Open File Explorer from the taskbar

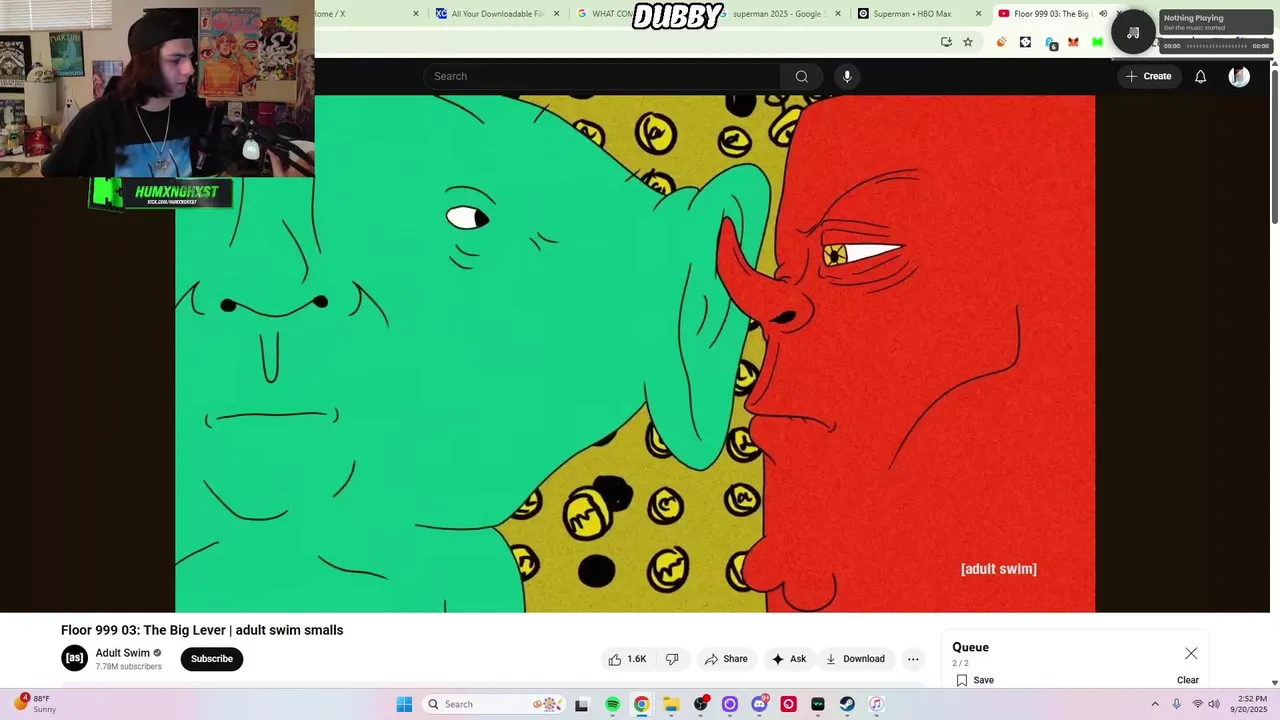pyautogui.click(x=671, y=704)
